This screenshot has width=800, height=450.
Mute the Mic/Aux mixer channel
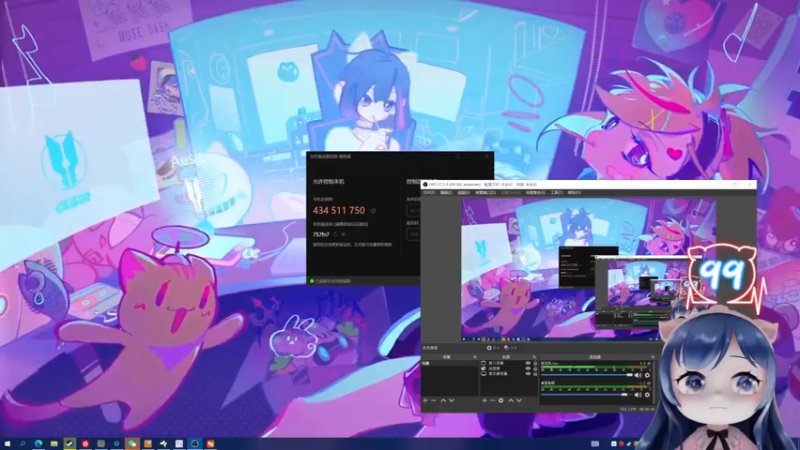(x=638, y=375)
